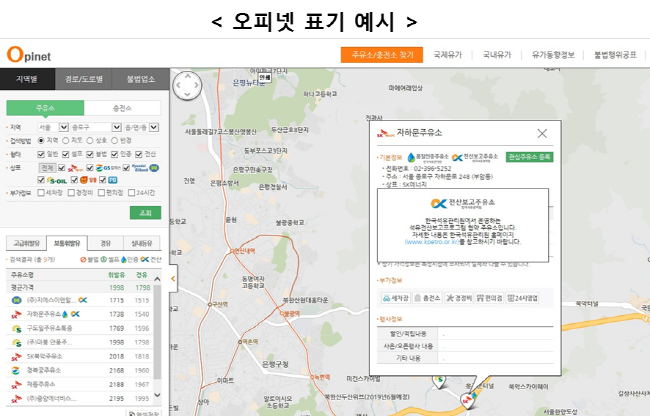Click the 전체 brand button
Viewport: 650px width, 416px height.
47,168
